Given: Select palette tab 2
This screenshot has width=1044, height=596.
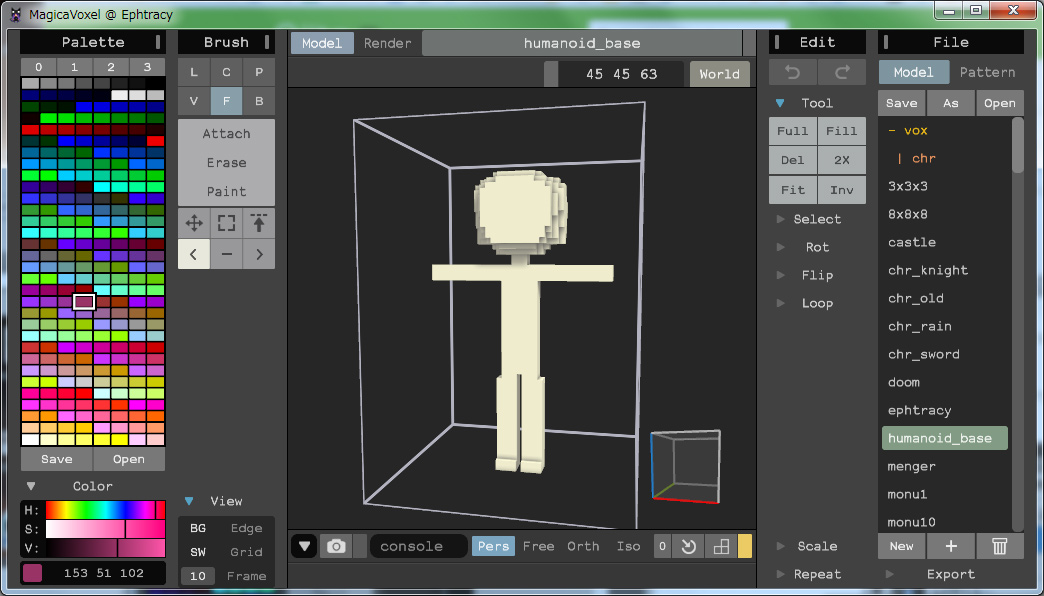Looking at the screenshot, I should (x=111, y=67).
